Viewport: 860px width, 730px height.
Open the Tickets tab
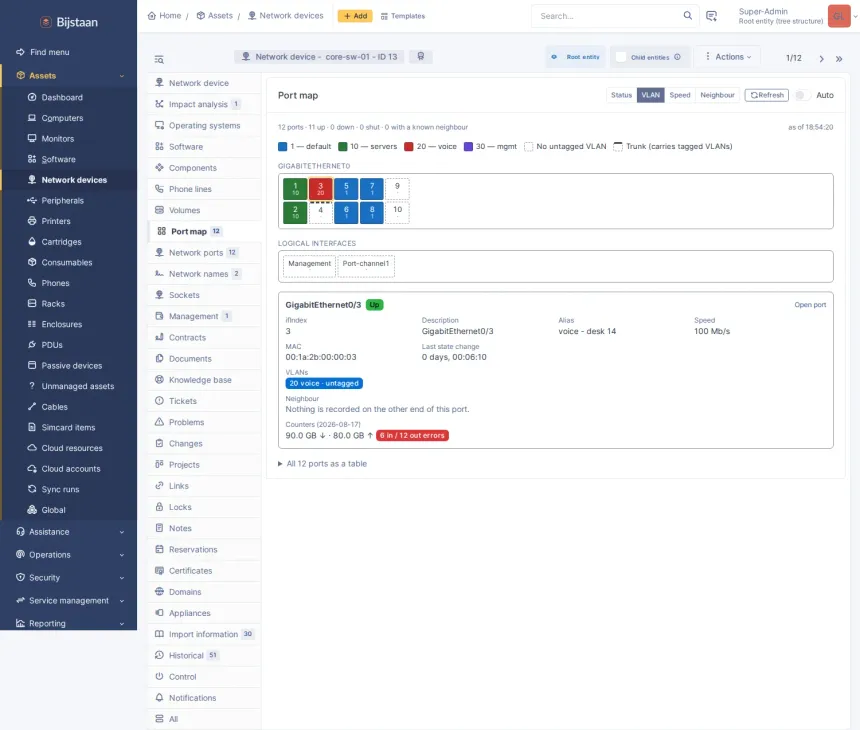pyautogui.click(x=205, y=401)
